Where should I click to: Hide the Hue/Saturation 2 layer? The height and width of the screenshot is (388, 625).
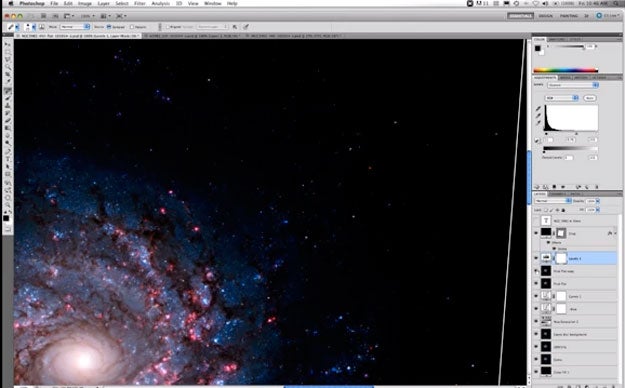536,321
